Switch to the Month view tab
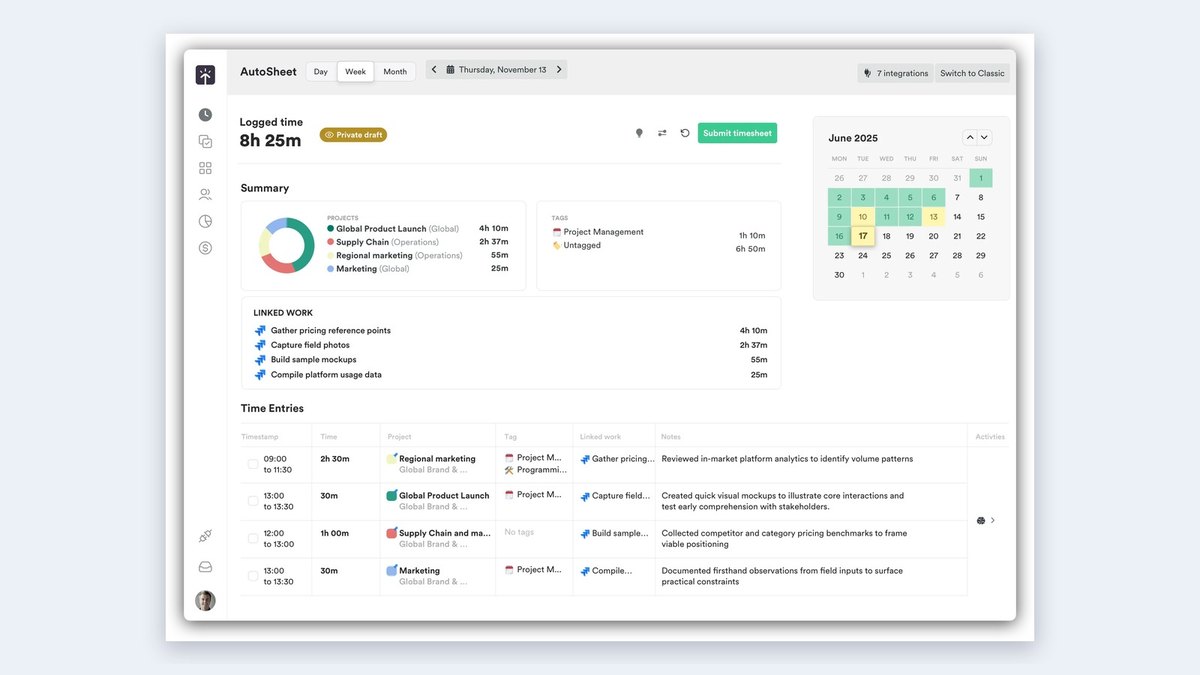1200x675 pixels. coord(395,72)
